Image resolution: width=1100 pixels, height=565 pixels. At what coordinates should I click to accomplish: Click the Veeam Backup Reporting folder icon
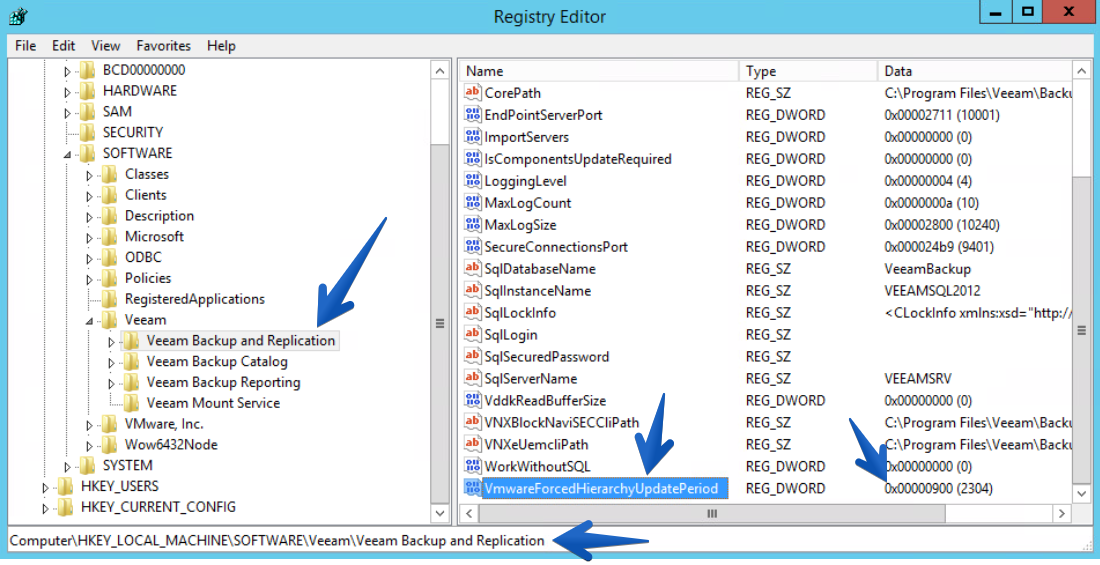pyautogui.click(x=130, y=383)
